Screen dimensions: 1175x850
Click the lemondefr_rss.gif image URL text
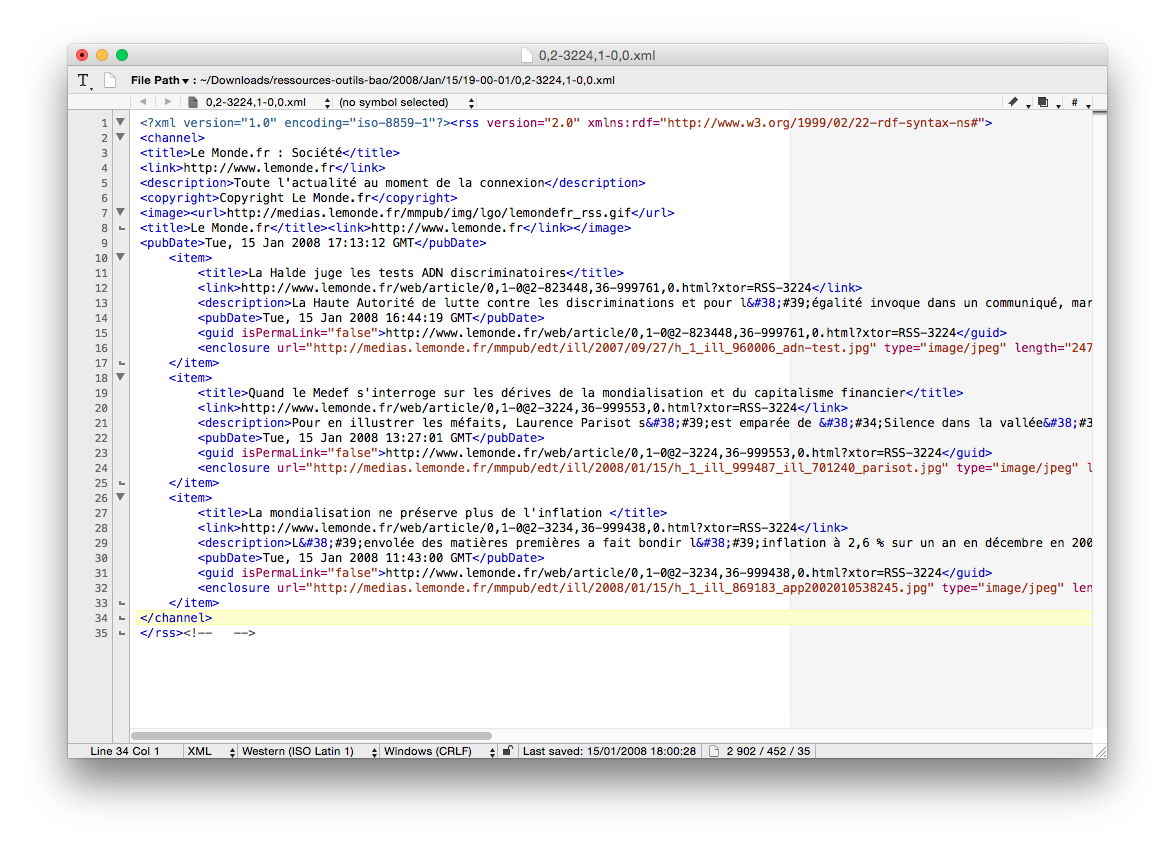429,213
